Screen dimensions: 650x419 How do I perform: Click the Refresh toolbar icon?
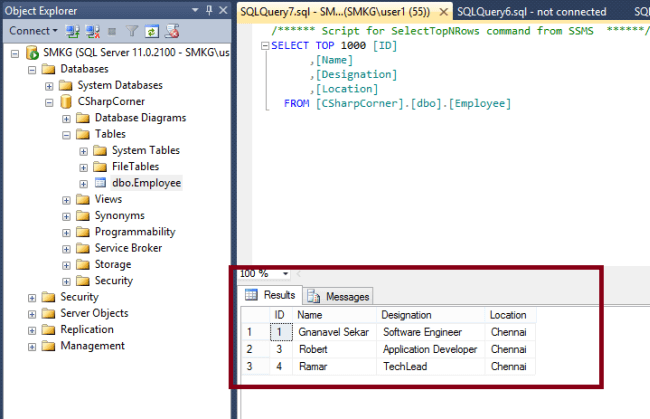152,31
